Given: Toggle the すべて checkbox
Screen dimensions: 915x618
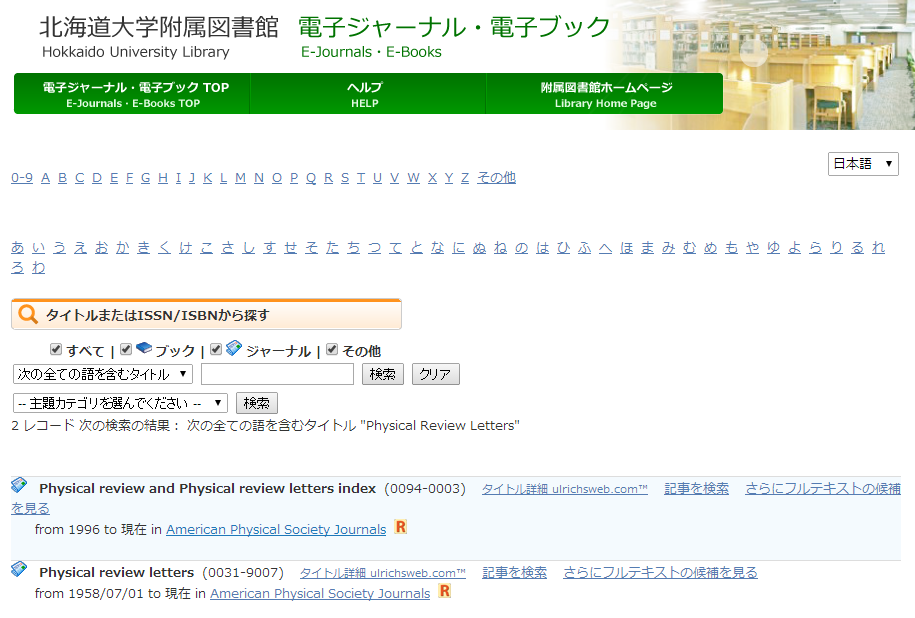Looking at the screenshot, I should (x=56, y=349).
